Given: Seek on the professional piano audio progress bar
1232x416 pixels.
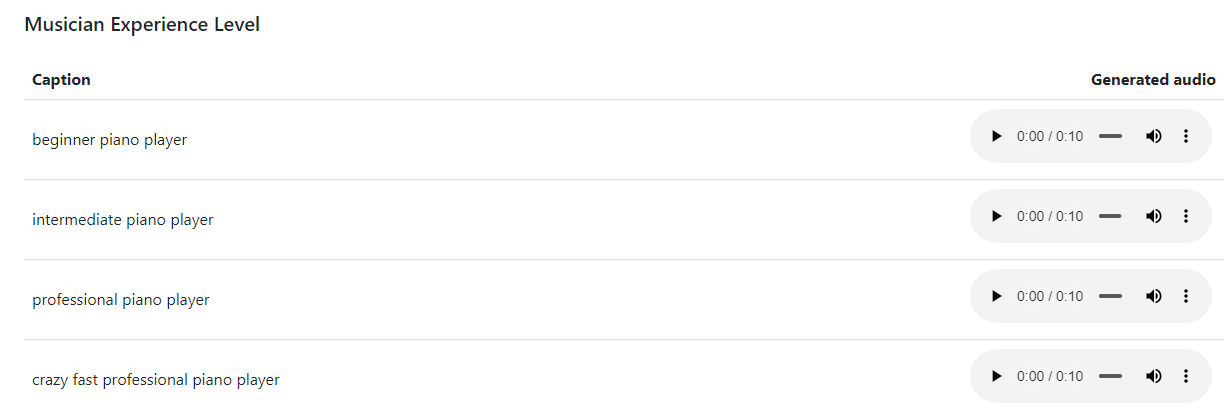Looking at the screenshot, I should (x=1110, y=296).
